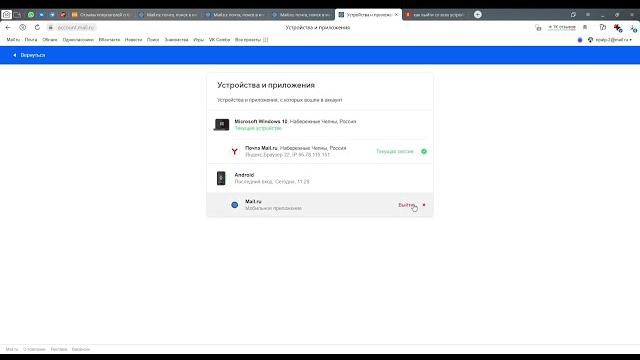Open VK Combo in the portal bar
Viewport: 640px width, 360px height.
220,40
